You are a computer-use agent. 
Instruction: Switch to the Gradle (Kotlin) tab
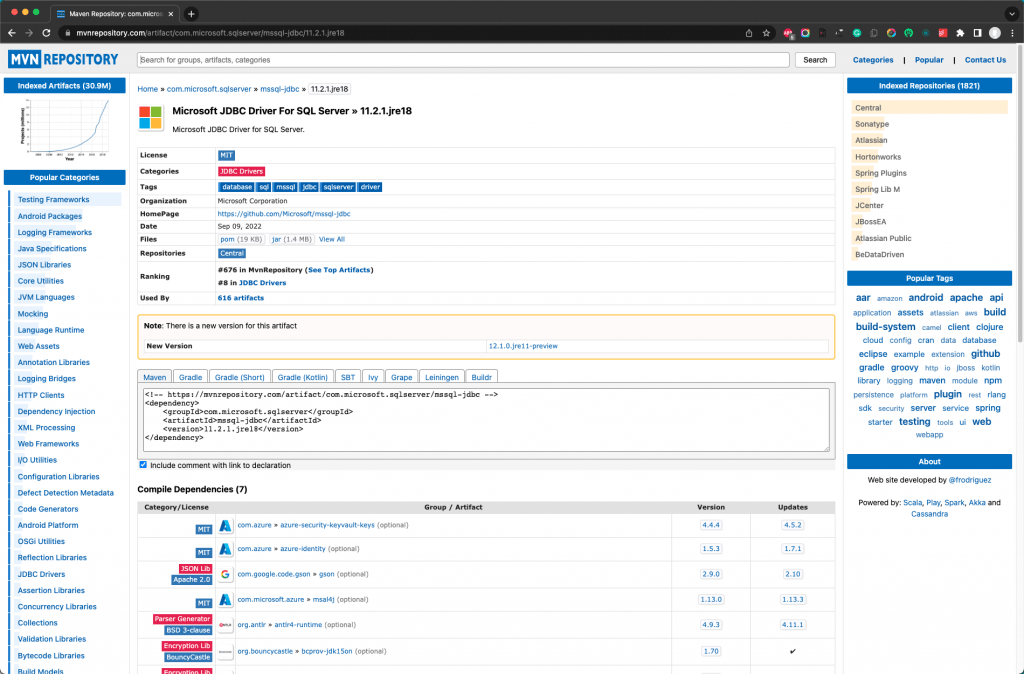[x=302, y=377]
